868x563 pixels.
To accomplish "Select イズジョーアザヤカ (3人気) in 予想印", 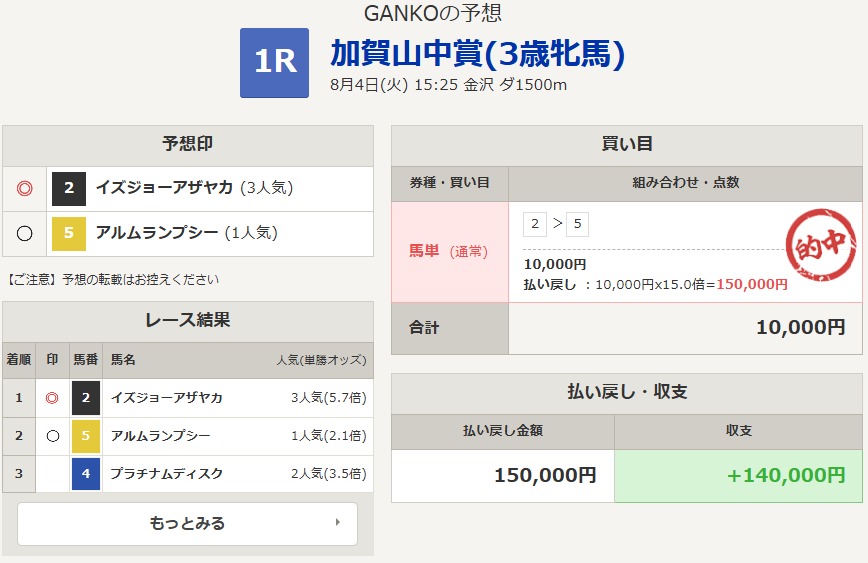I will pos(194,188).
